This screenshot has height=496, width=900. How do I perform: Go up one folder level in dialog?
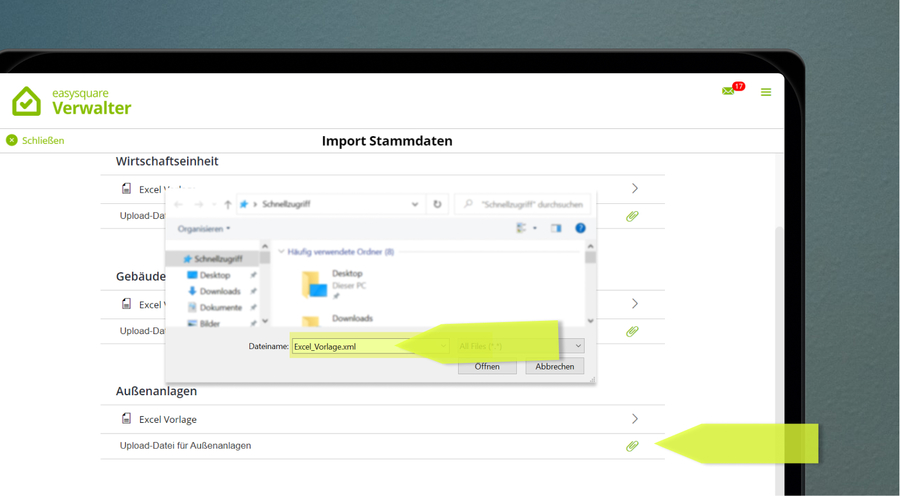tap(227, 204)
